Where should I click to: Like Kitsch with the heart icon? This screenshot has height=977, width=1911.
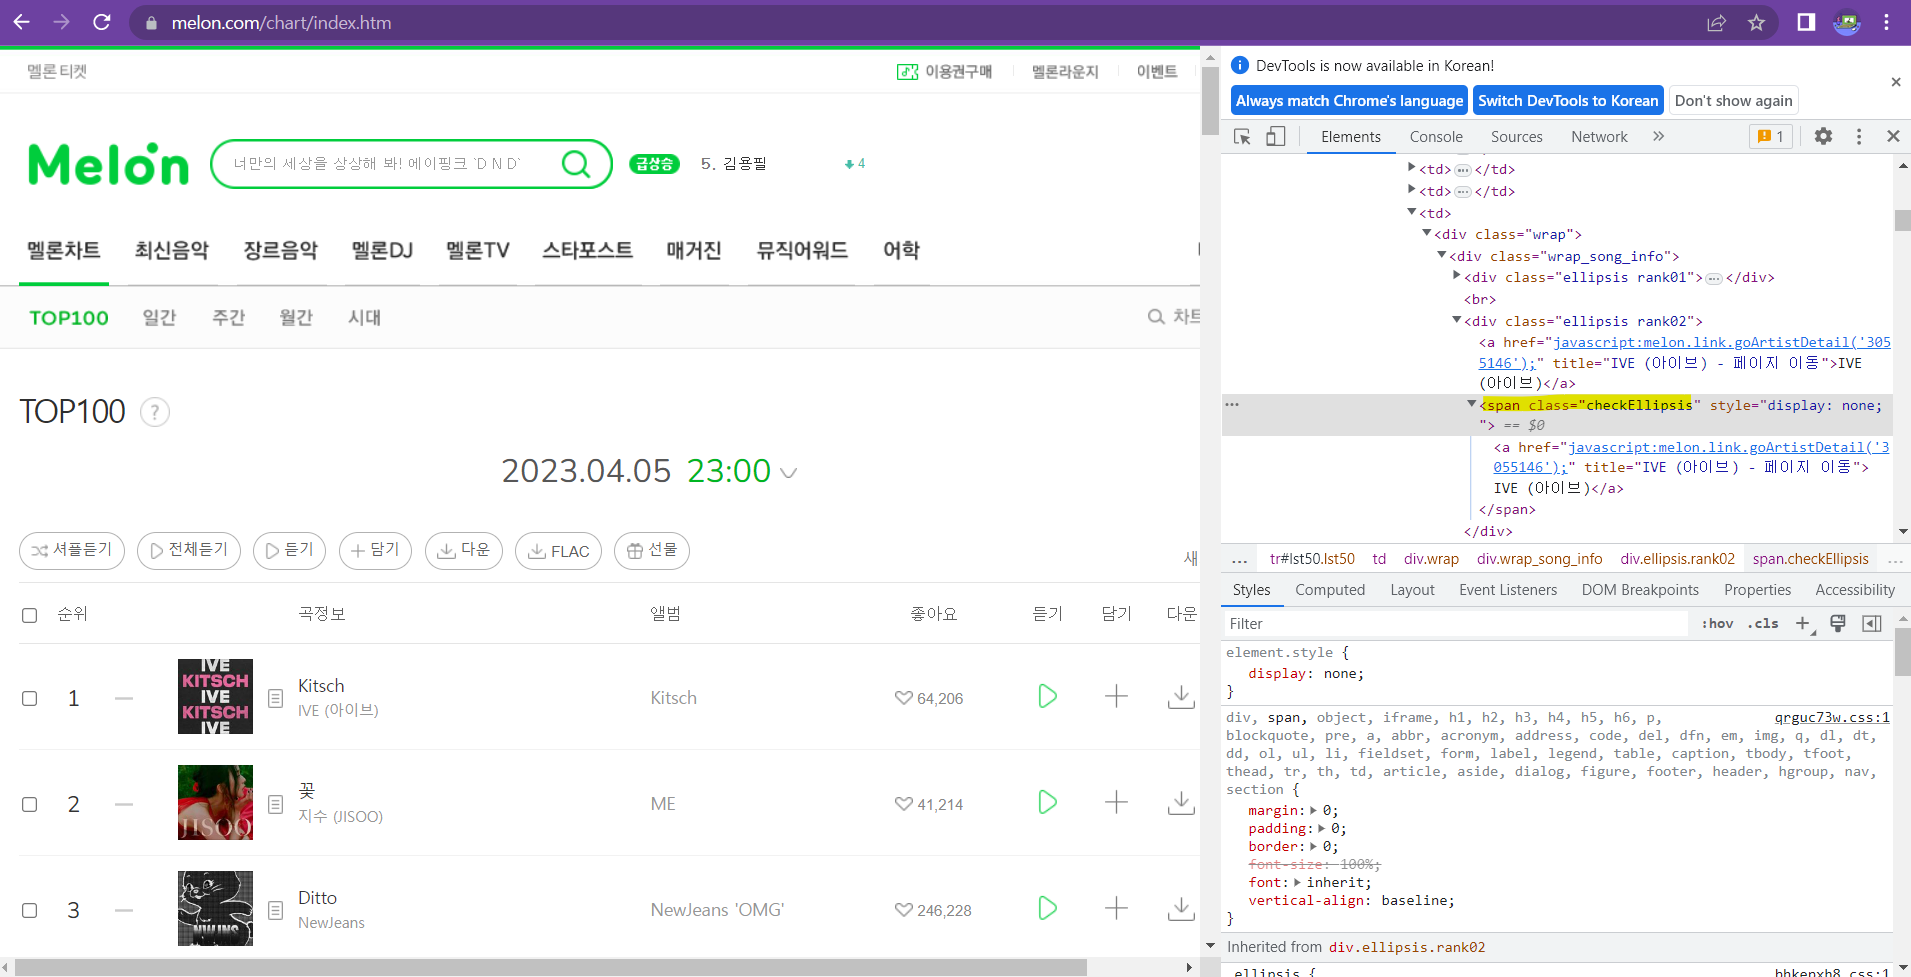903,698
